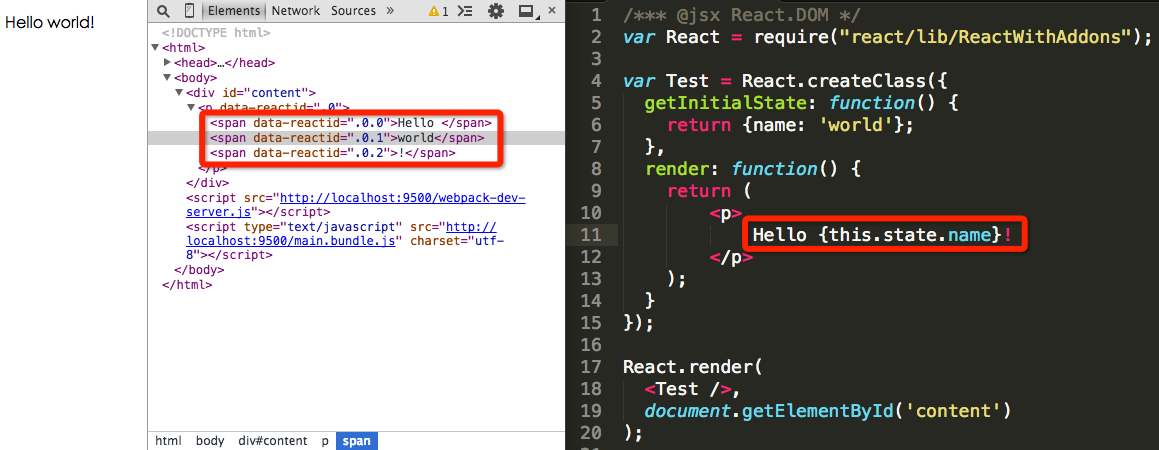Click the require("react/lib/ReactWithAddons") line in editor
Viewport: 1159px width, 450px height.
coord(888,36)
